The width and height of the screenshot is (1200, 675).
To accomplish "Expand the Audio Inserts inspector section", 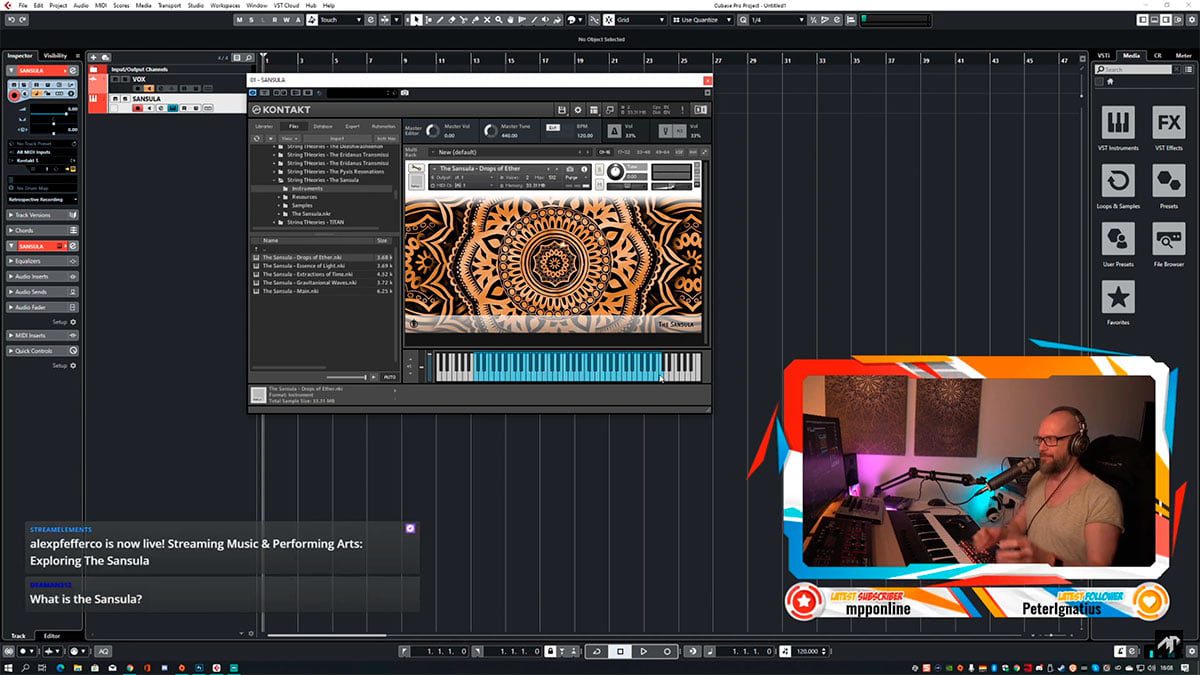I will click(43, 276).
